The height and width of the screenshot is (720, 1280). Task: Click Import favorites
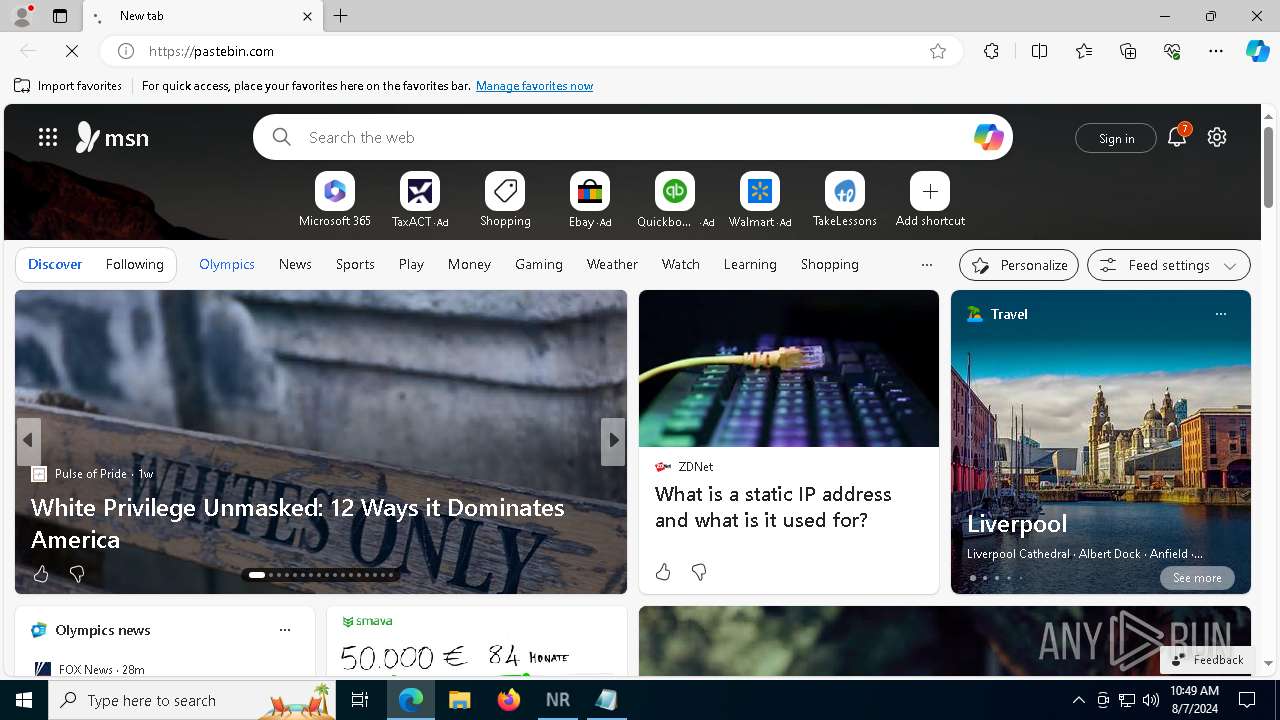[68, 86]
